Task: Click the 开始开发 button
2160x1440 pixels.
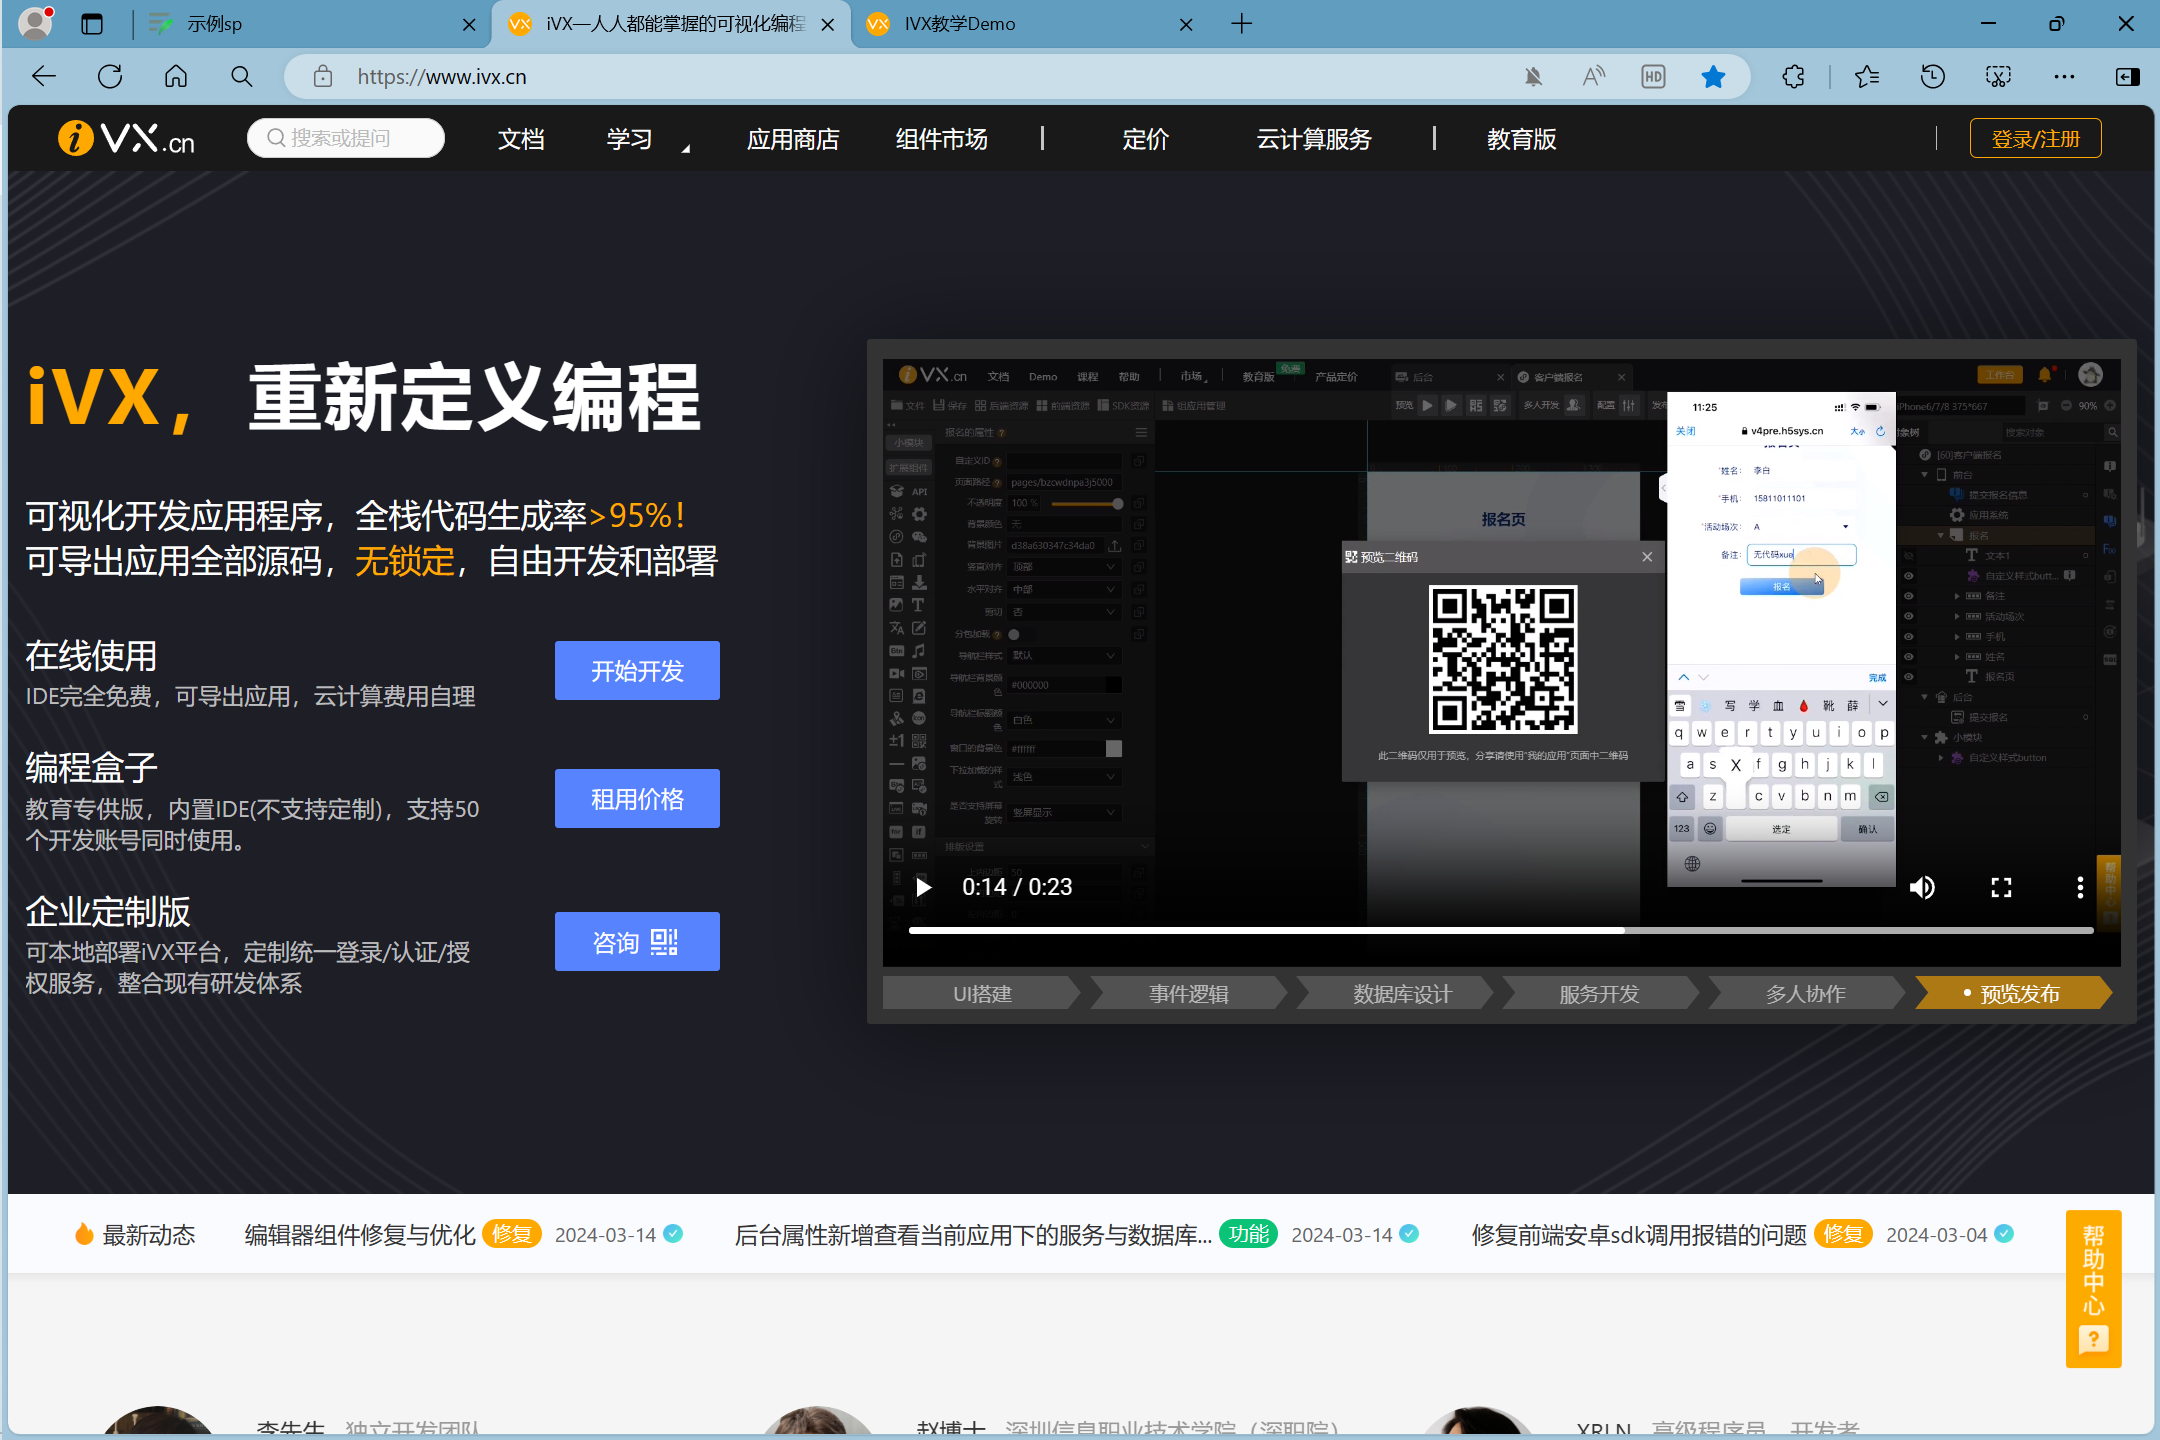Action: (637, 671)
